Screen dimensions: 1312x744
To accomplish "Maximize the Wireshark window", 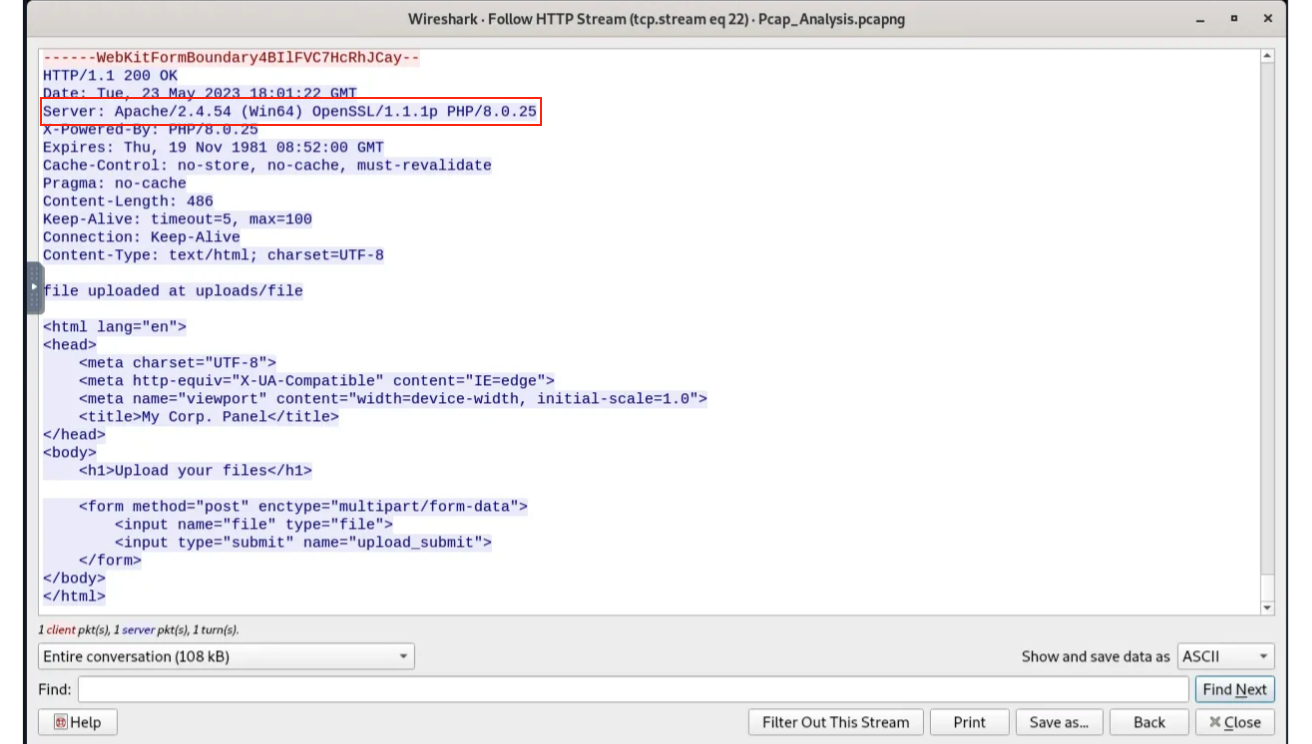I will [1235, 19].
